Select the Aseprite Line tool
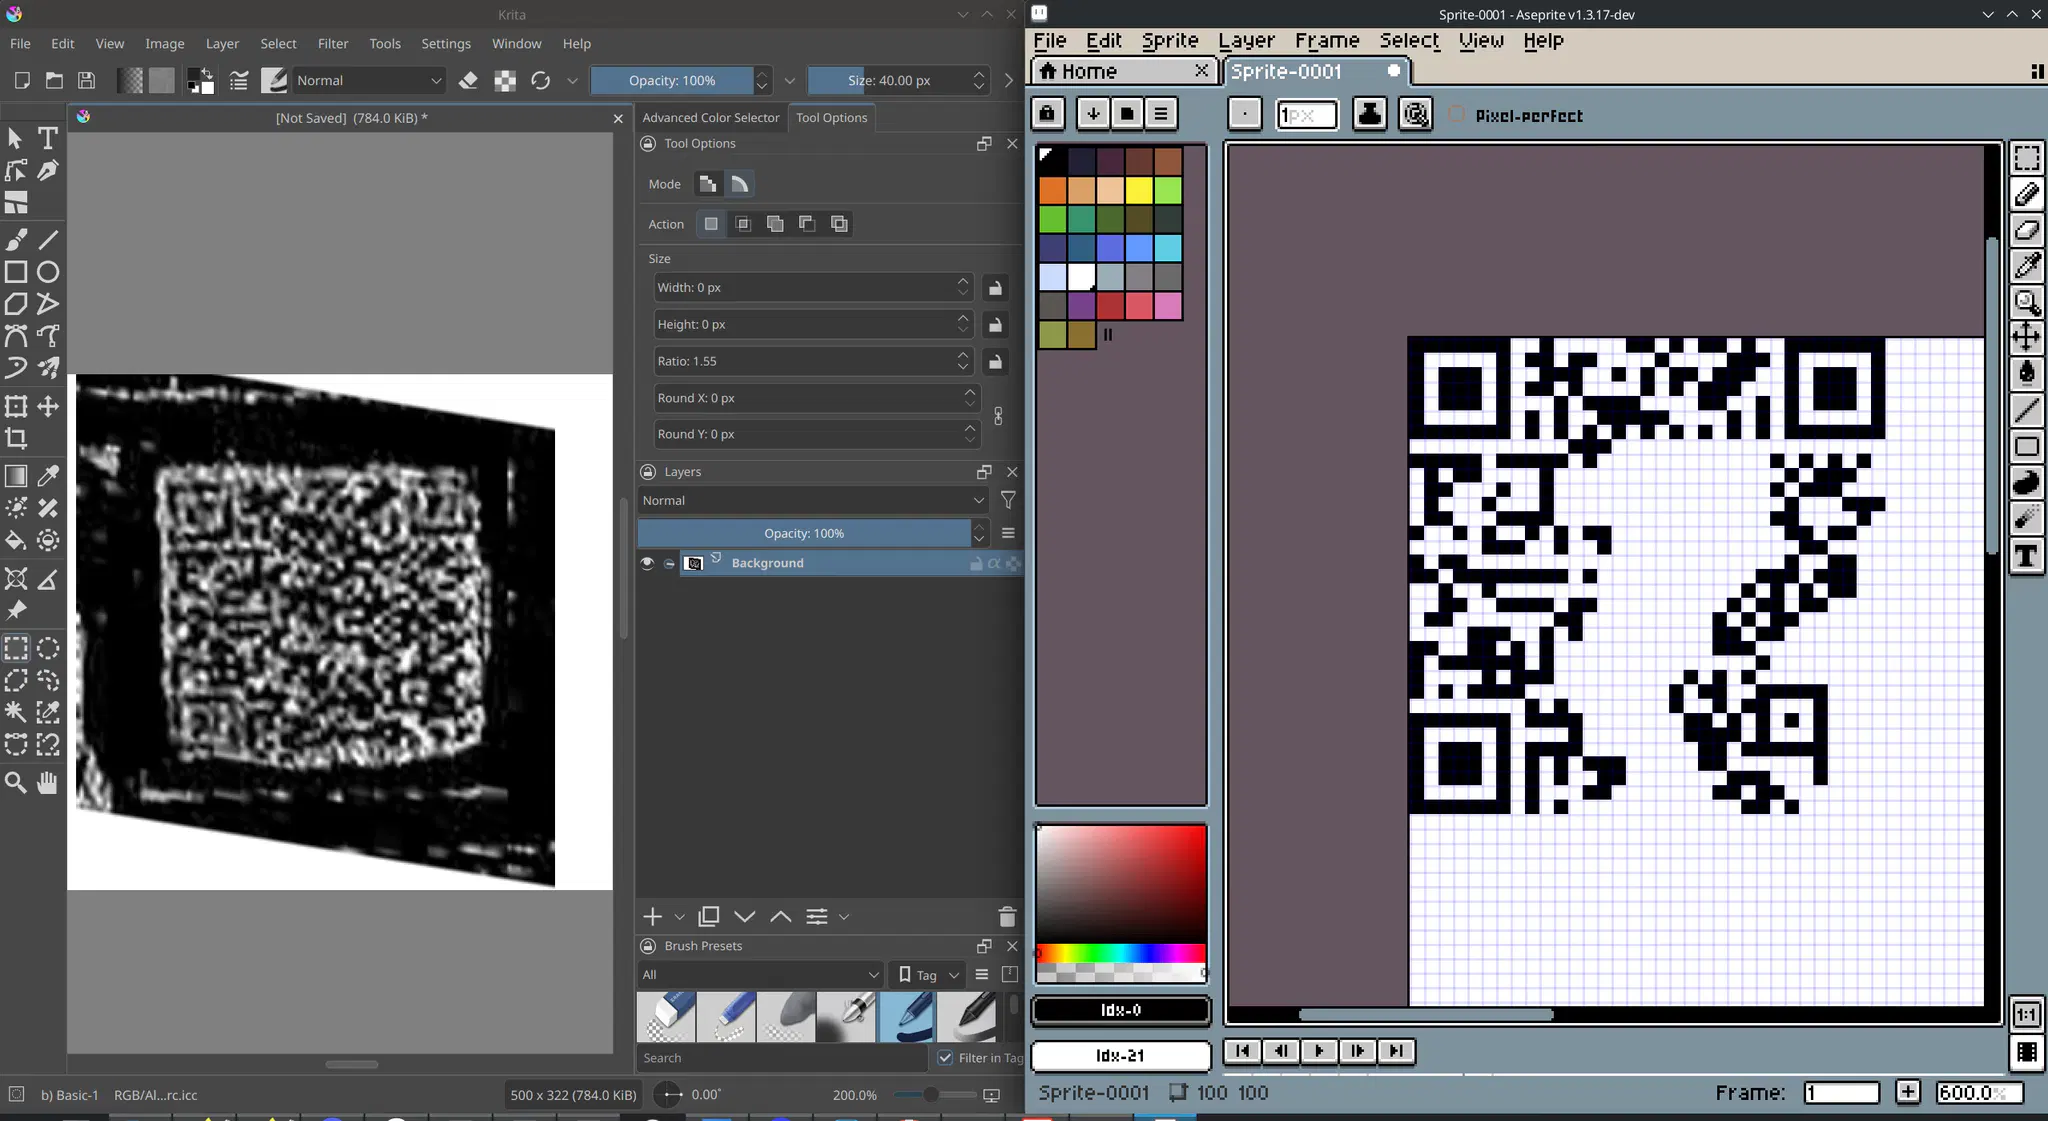 tap(2027, 410)
